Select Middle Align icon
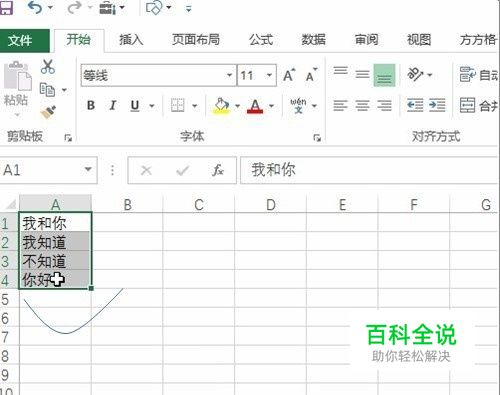This screenshot has height=395, width=500. (x=362, y=74)
